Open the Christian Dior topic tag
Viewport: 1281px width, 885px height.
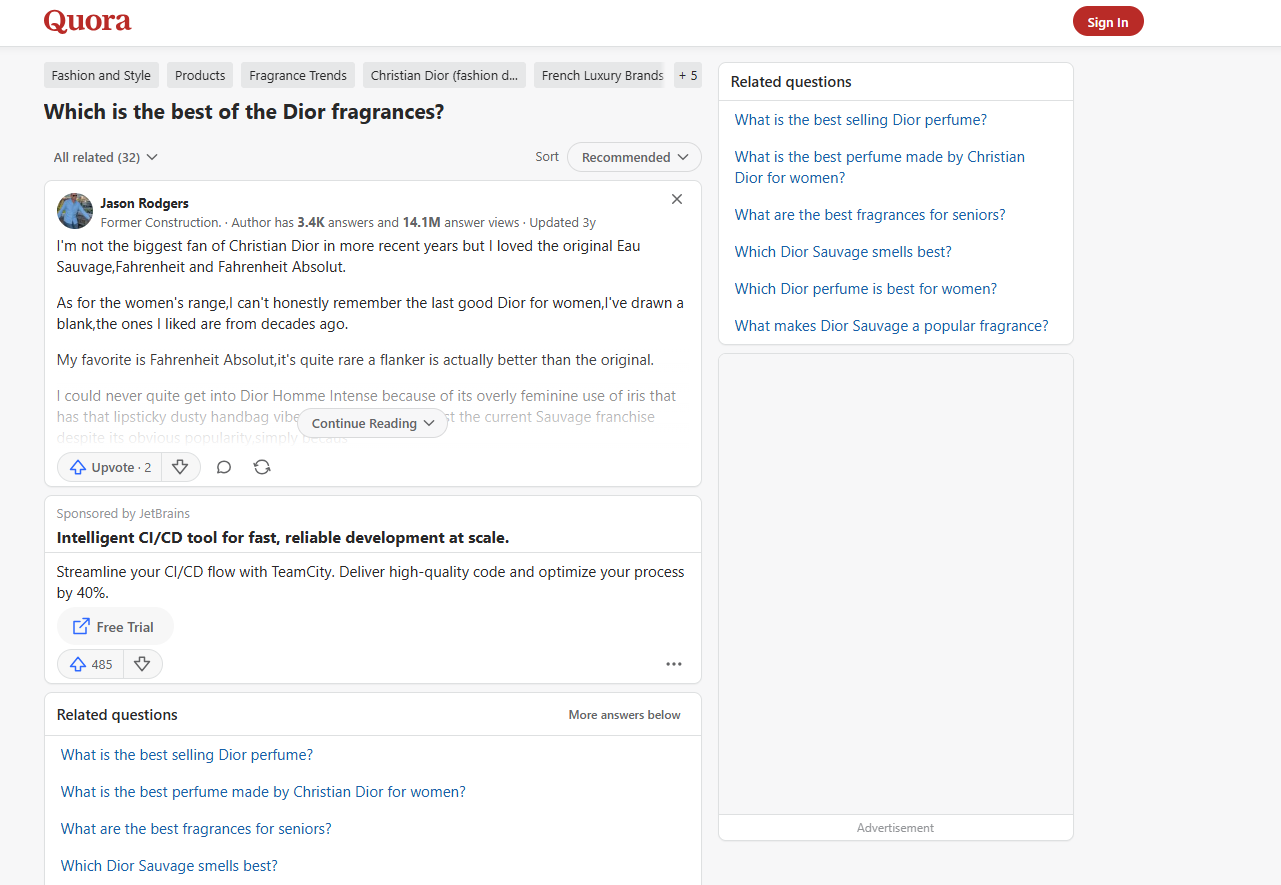(x=444, y=75)
